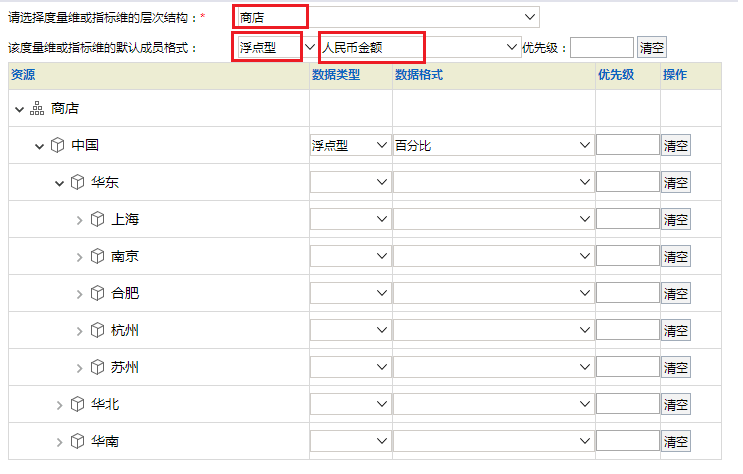Collapse the 中国 tree node
This screenshot has width=743, height=474.
coord(39,146)
